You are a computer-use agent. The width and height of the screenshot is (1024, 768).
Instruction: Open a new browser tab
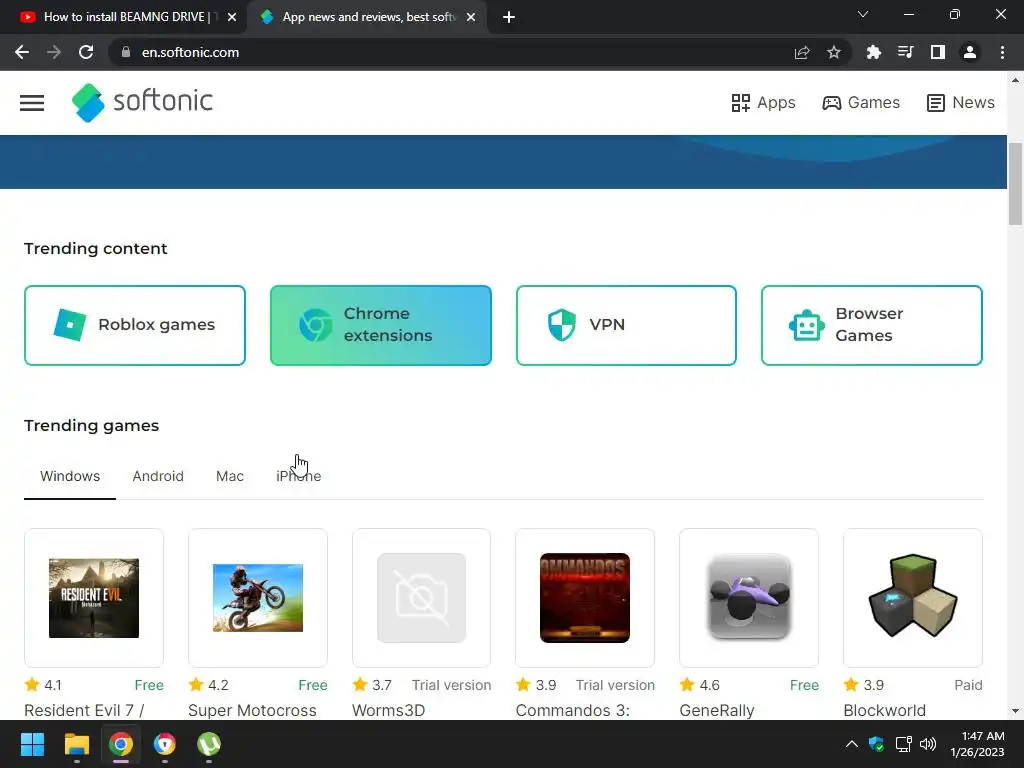509,18
